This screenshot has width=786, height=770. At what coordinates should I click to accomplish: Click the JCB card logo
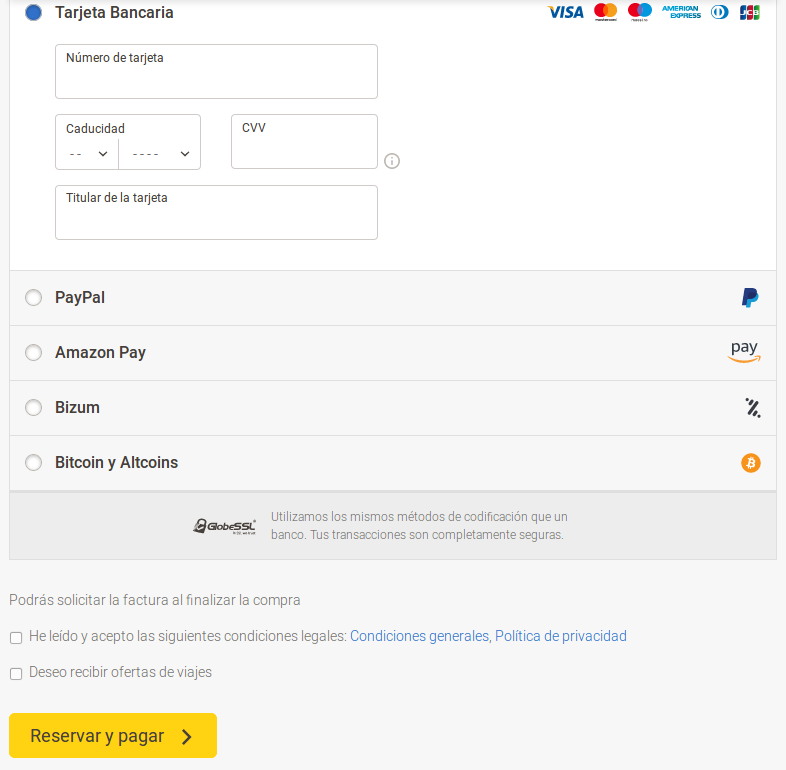pyautogui.click(x=749, y=13)
